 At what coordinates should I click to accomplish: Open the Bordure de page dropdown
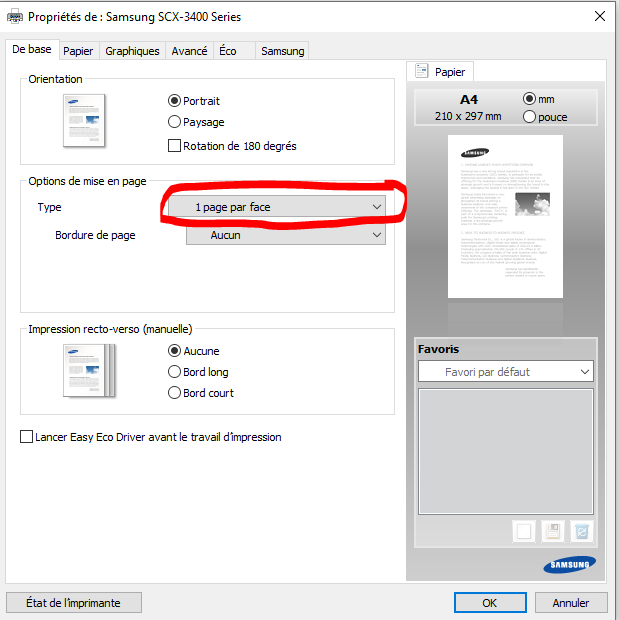[286, 235]
